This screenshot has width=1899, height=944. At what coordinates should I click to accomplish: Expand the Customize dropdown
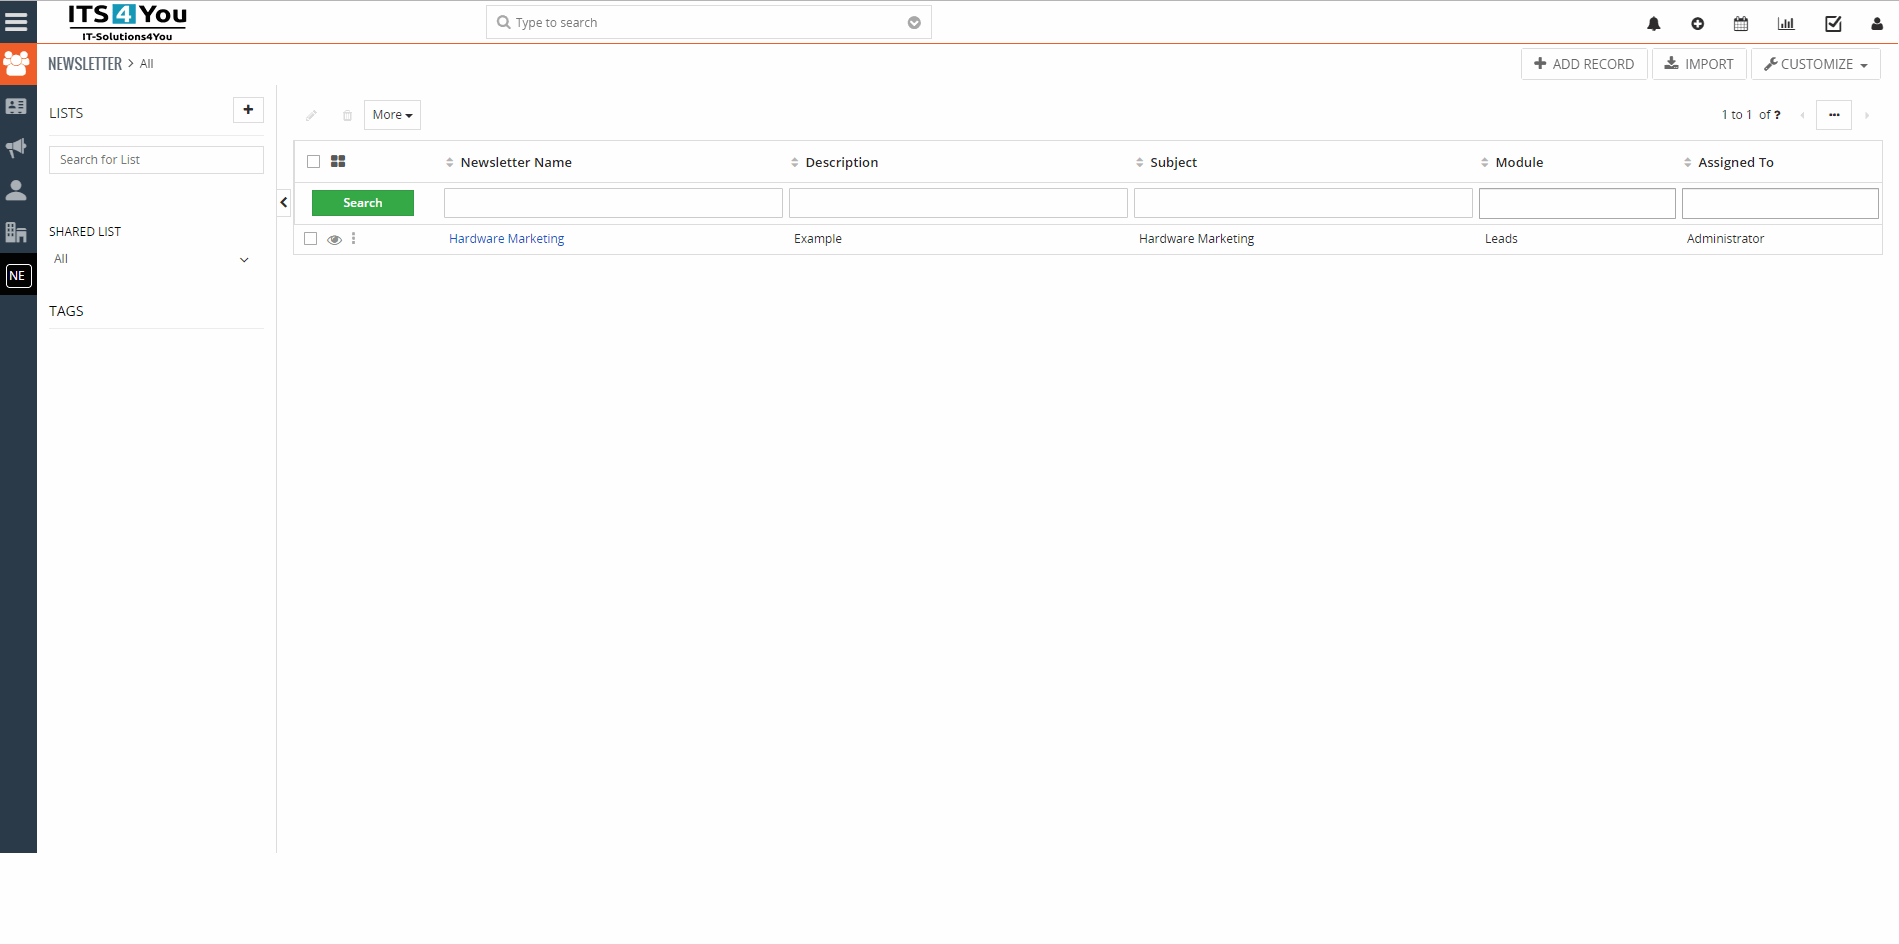coord(1815,64)
